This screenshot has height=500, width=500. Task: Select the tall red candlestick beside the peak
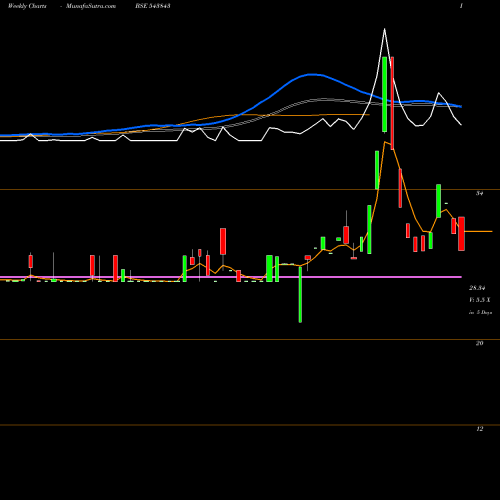pyautogui.click(x=392, y=103)
